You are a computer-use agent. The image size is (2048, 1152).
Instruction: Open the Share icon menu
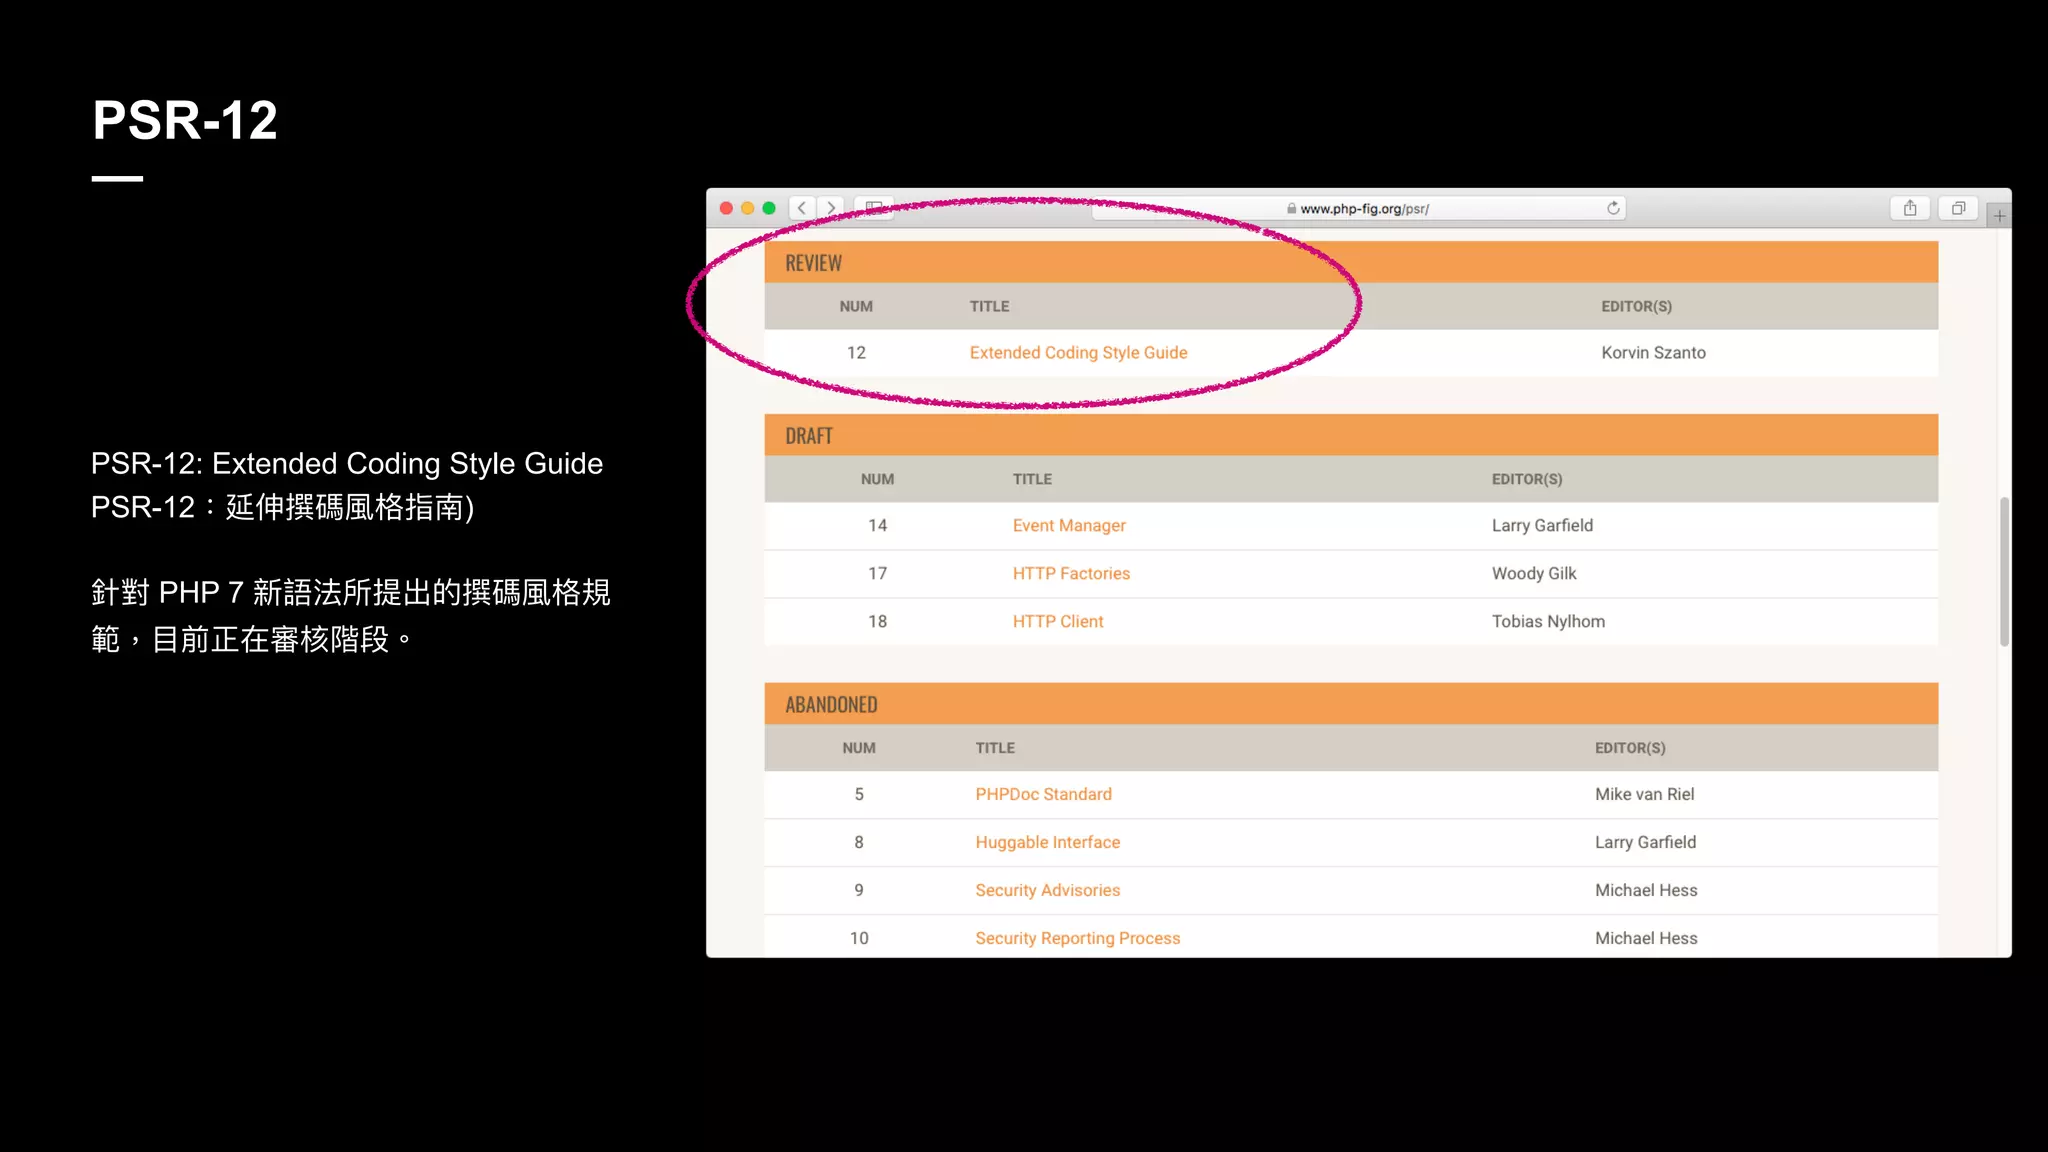point(1910,208)
